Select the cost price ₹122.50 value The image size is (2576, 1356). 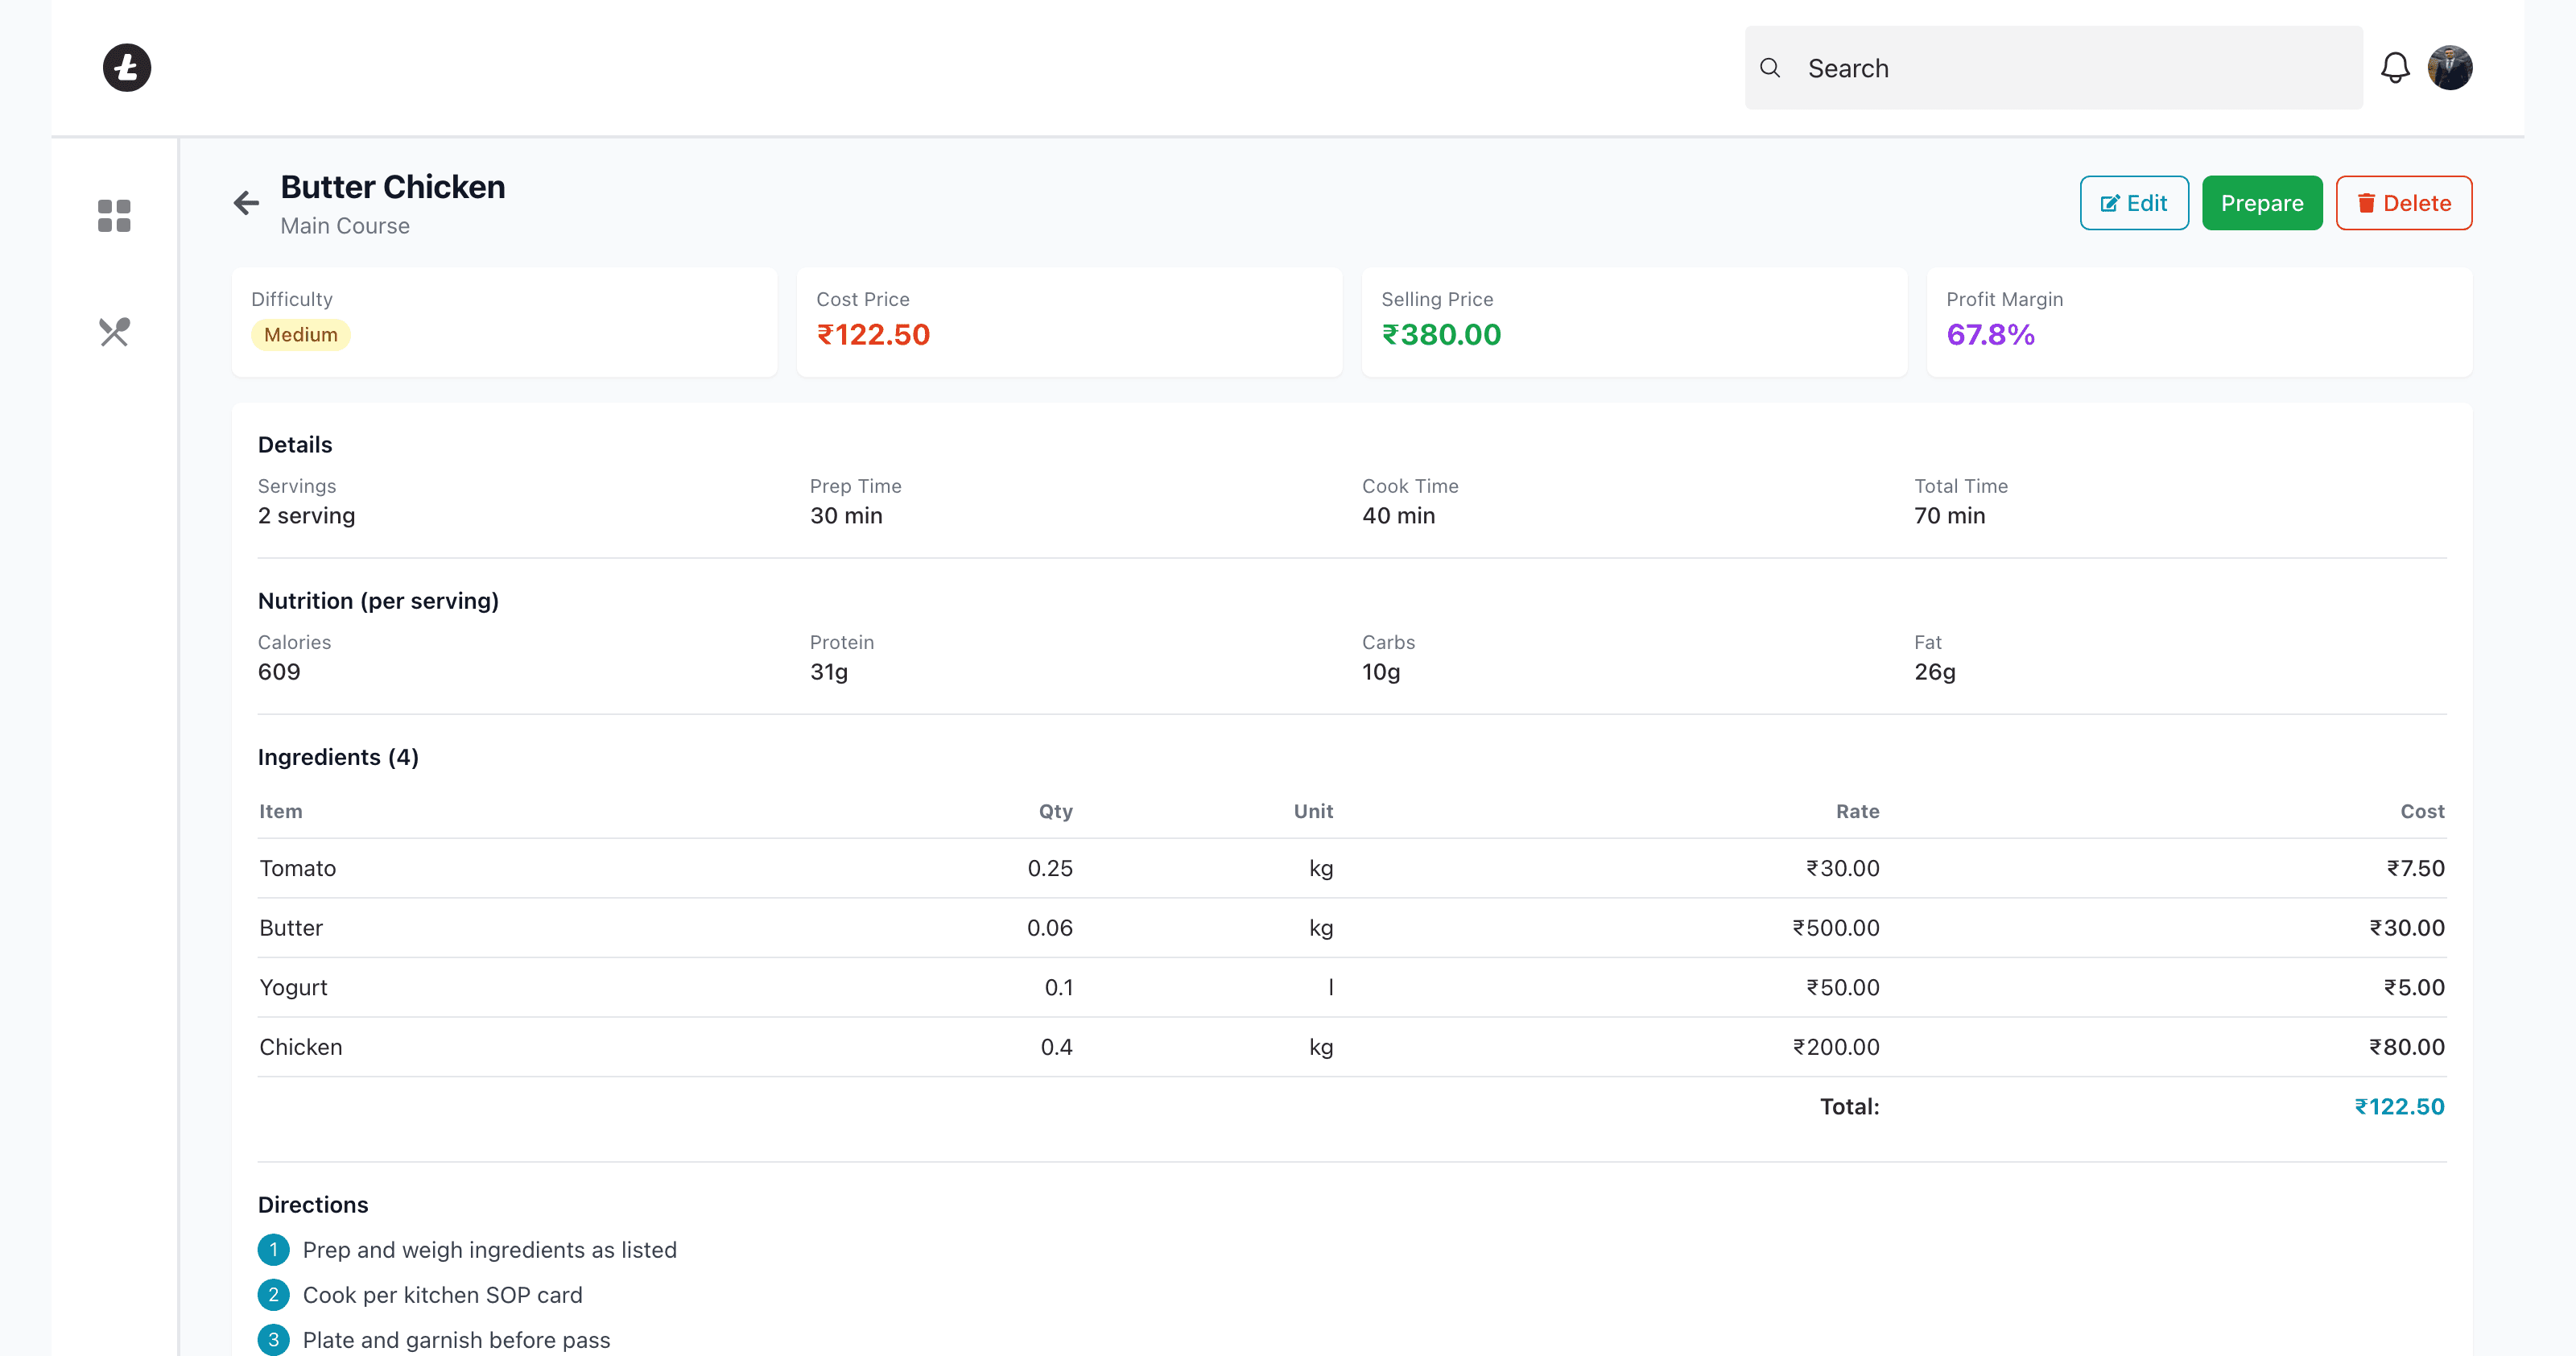pyautogui.click(x=873, y=335)
